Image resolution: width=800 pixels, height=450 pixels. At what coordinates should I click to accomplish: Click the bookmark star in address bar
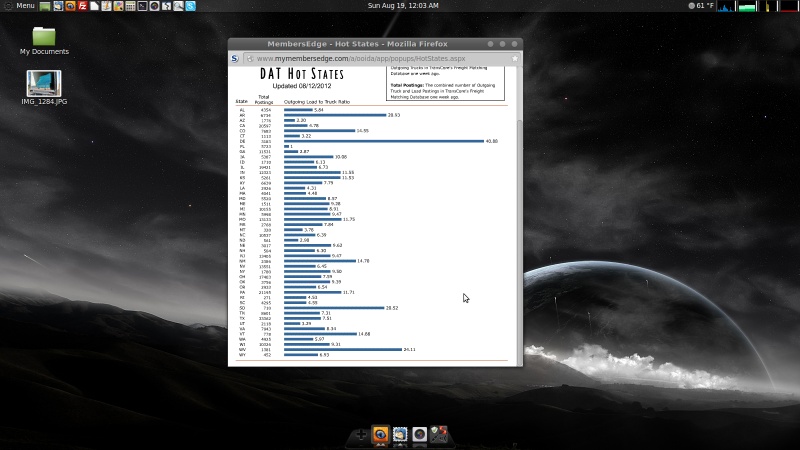coord(515,59)
